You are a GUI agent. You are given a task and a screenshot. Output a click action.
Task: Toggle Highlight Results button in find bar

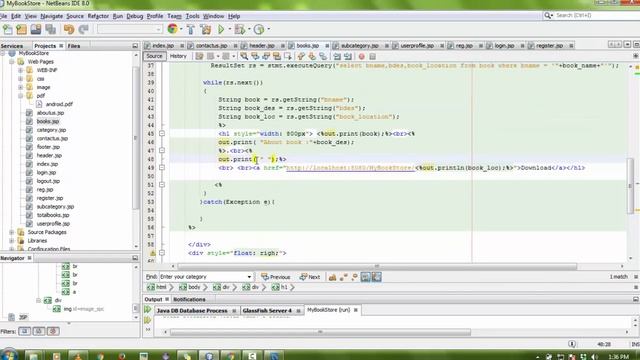tap(365, 277)
